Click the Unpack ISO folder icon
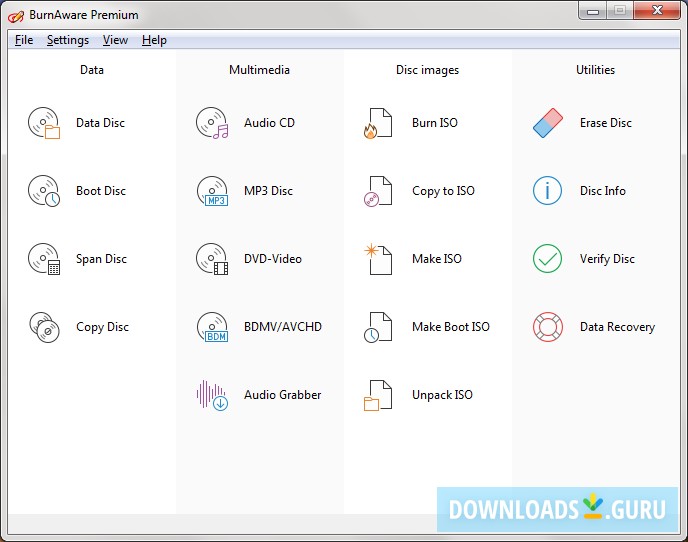This screenshot has height=542, width=688. coord(378,395)
